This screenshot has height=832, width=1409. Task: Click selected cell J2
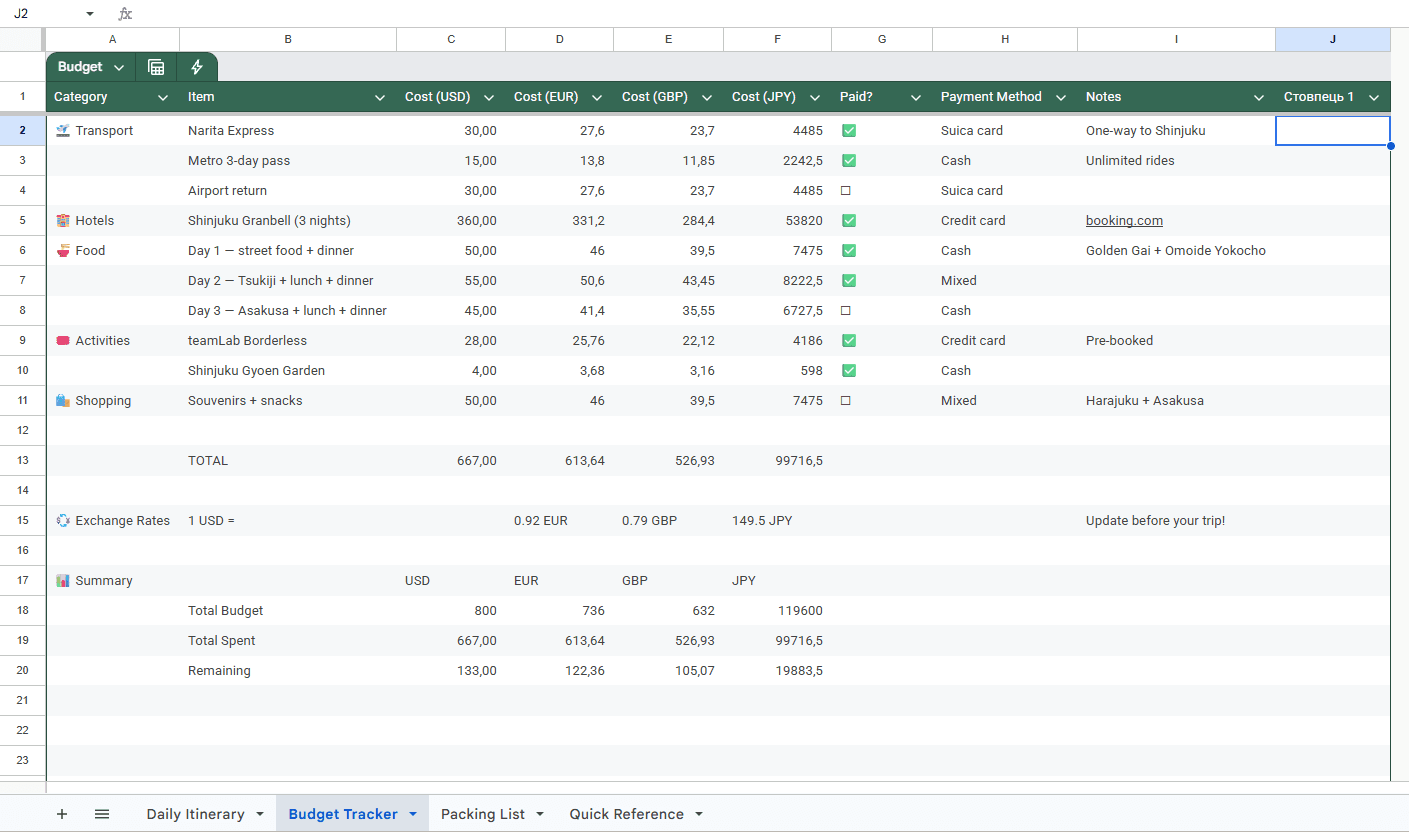tap(1333, 131)
